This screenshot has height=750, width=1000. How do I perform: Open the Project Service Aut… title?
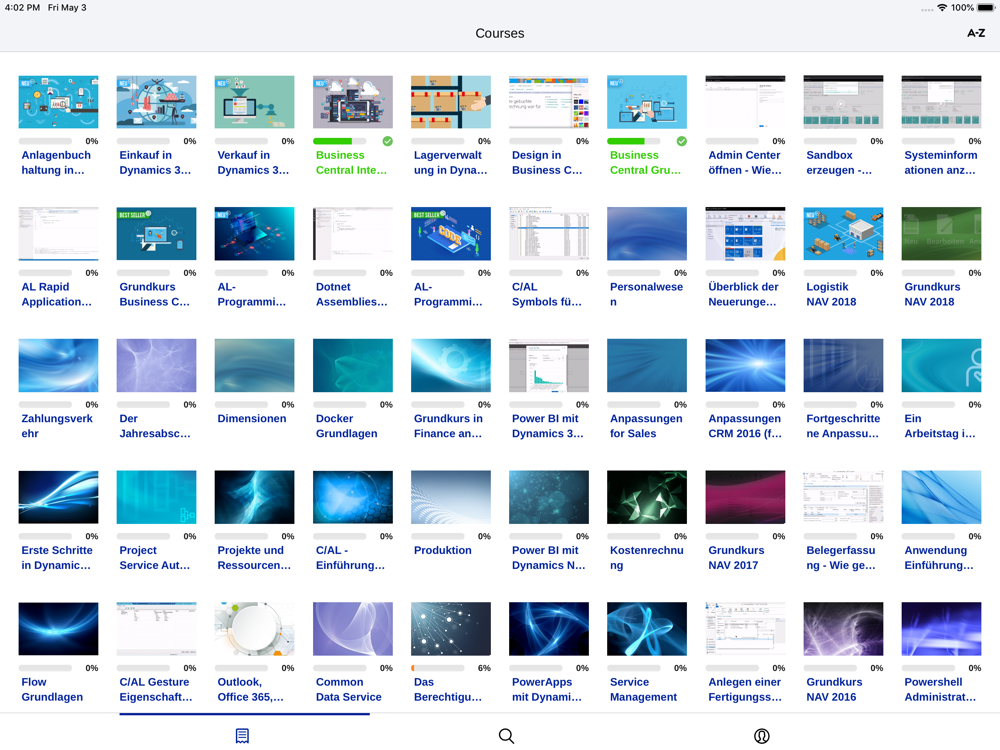click(x=154, y=557)
